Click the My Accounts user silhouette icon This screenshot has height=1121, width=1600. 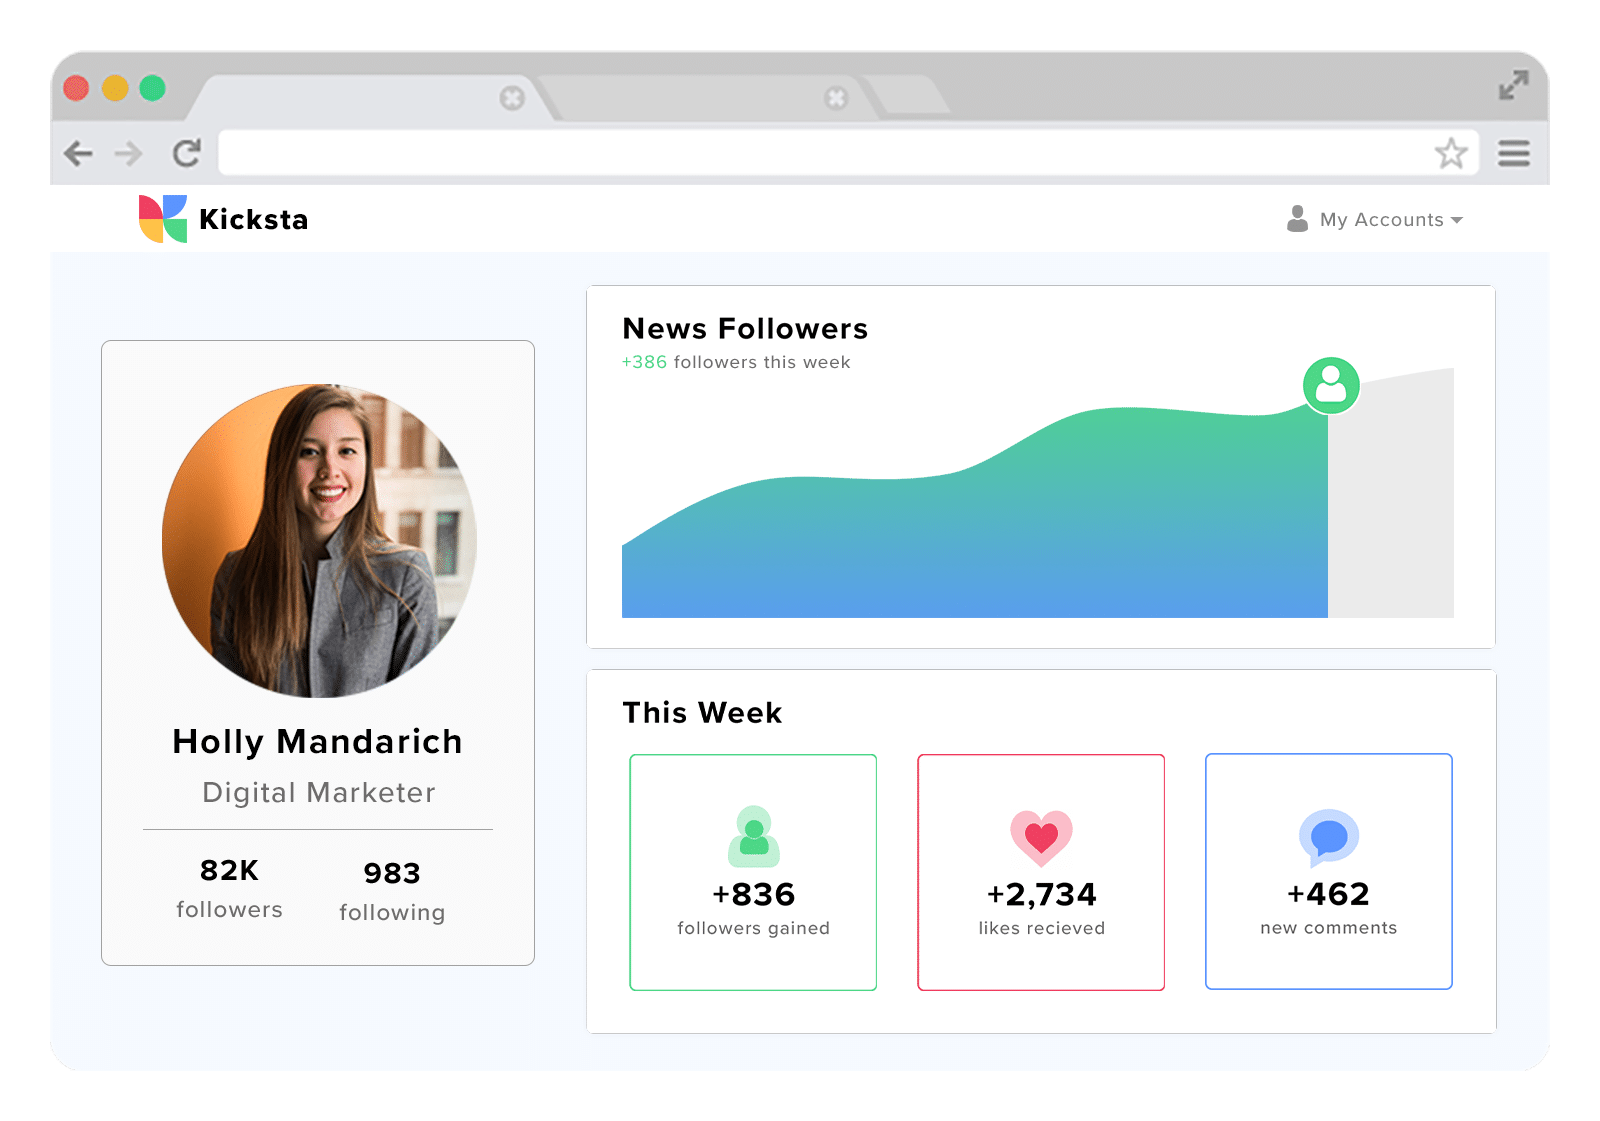tap(1297, 219)
